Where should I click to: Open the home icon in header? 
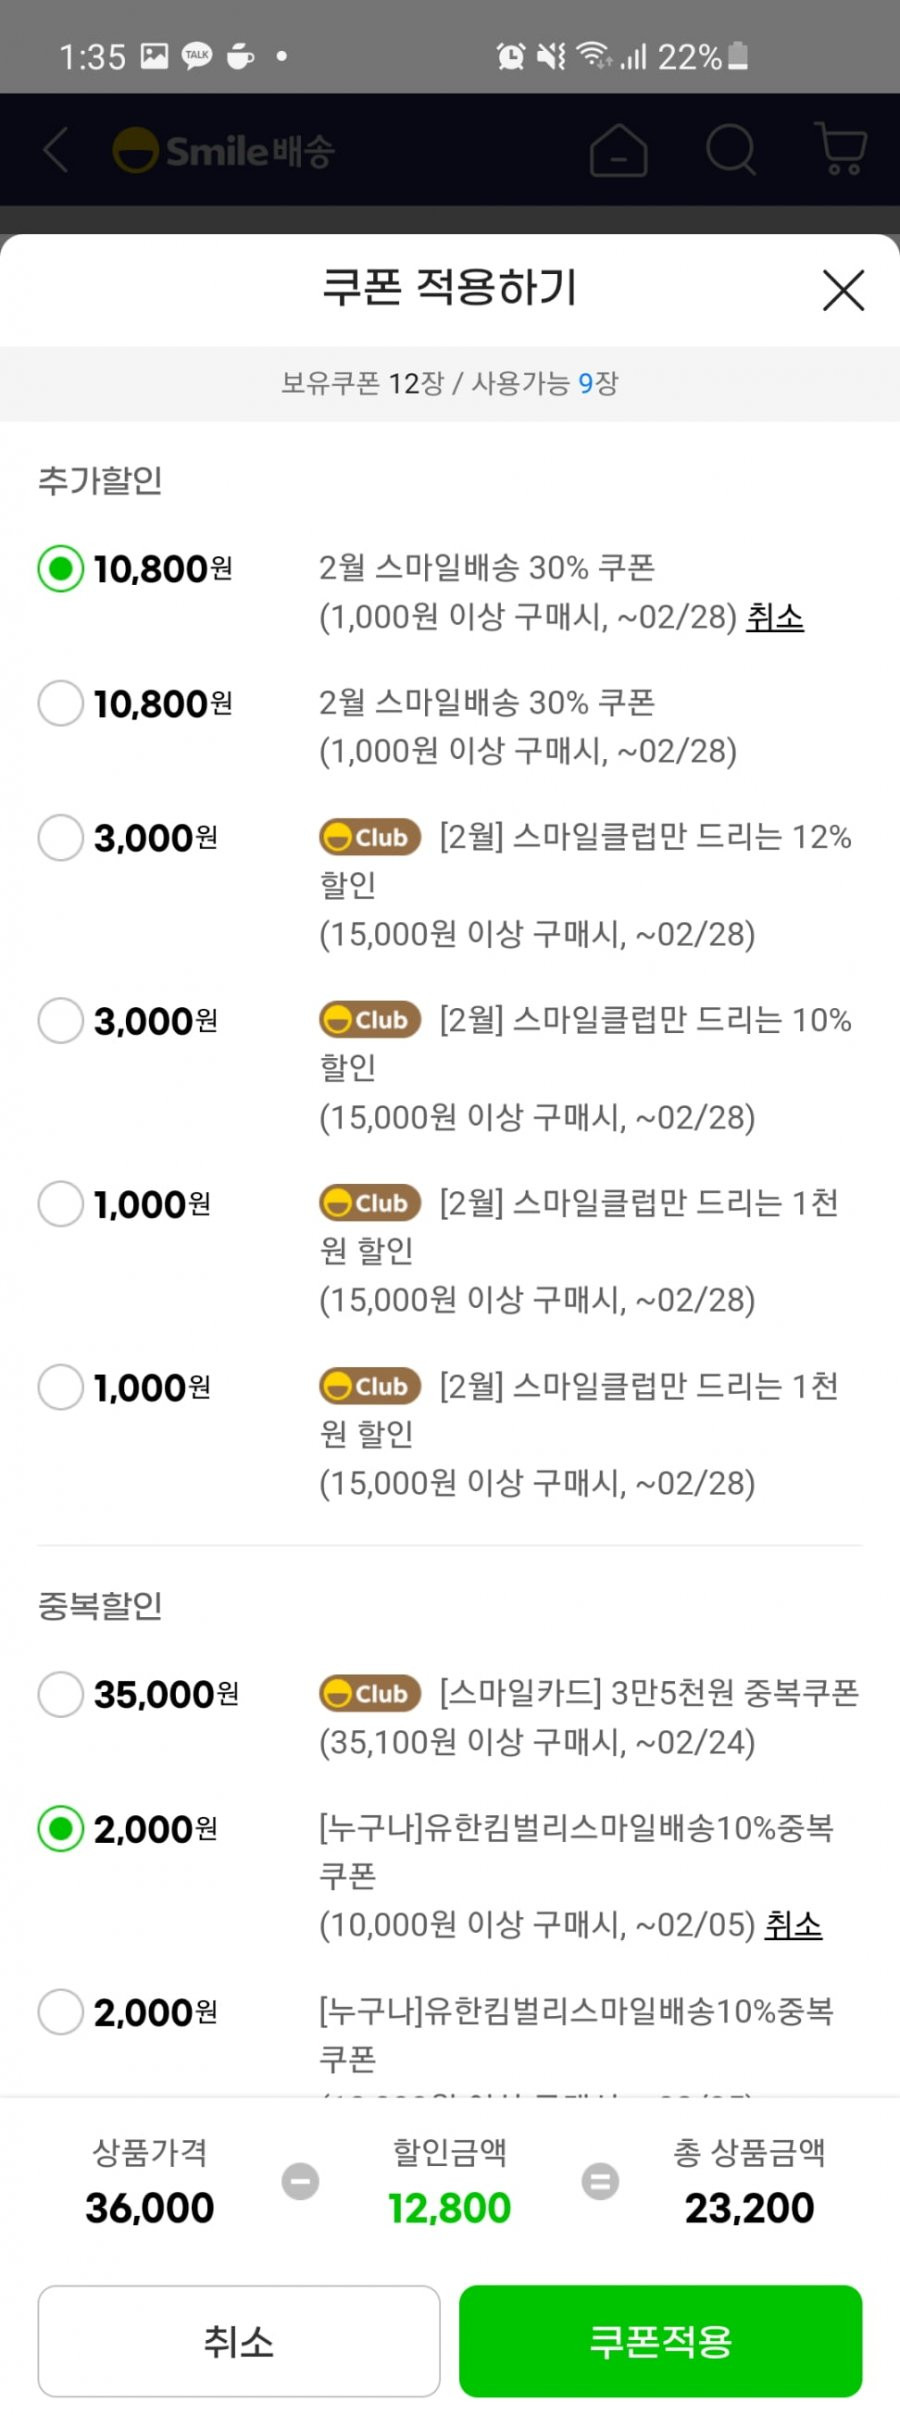point(618,150)
